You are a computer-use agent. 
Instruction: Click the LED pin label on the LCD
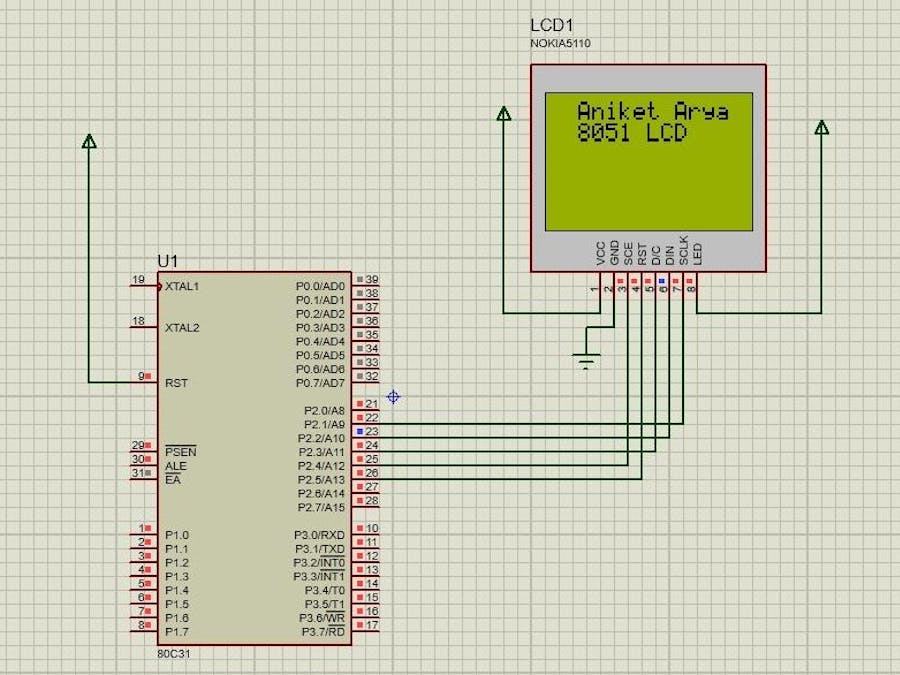pyautogui.click(x=697, y=254)
